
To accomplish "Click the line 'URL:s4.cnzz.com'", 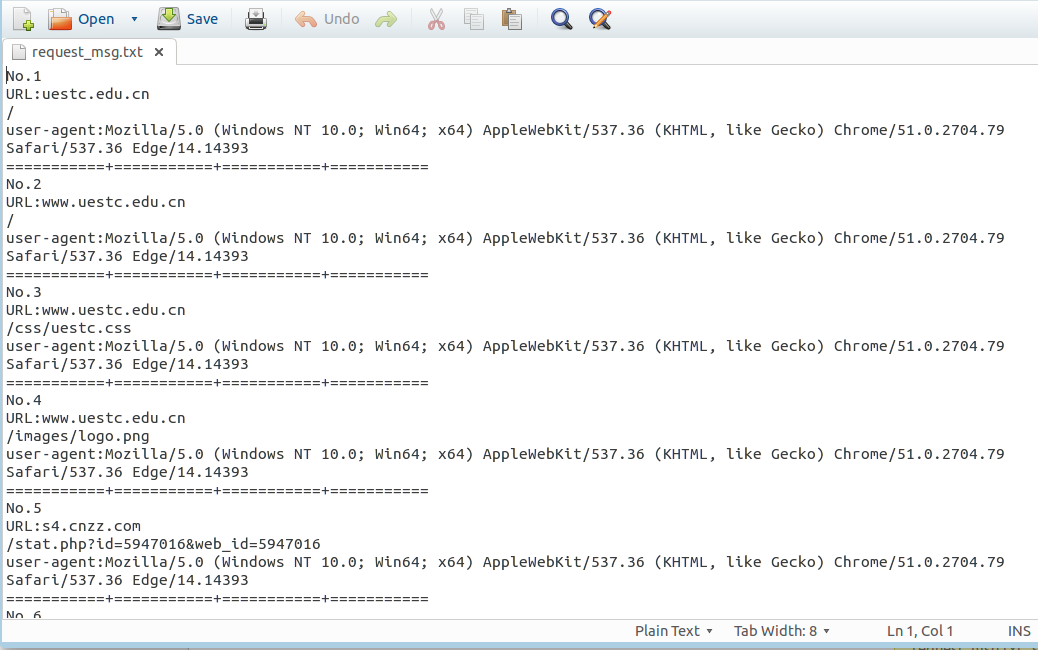I will (x=73, y=526).
